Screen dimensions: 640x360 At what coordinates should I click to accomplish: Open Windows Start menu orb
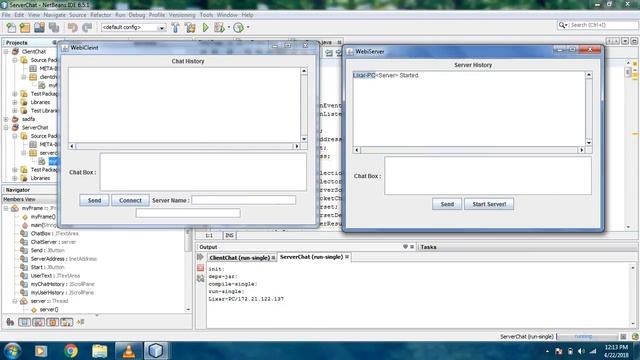pyautogui.click(x=12, y=351)
